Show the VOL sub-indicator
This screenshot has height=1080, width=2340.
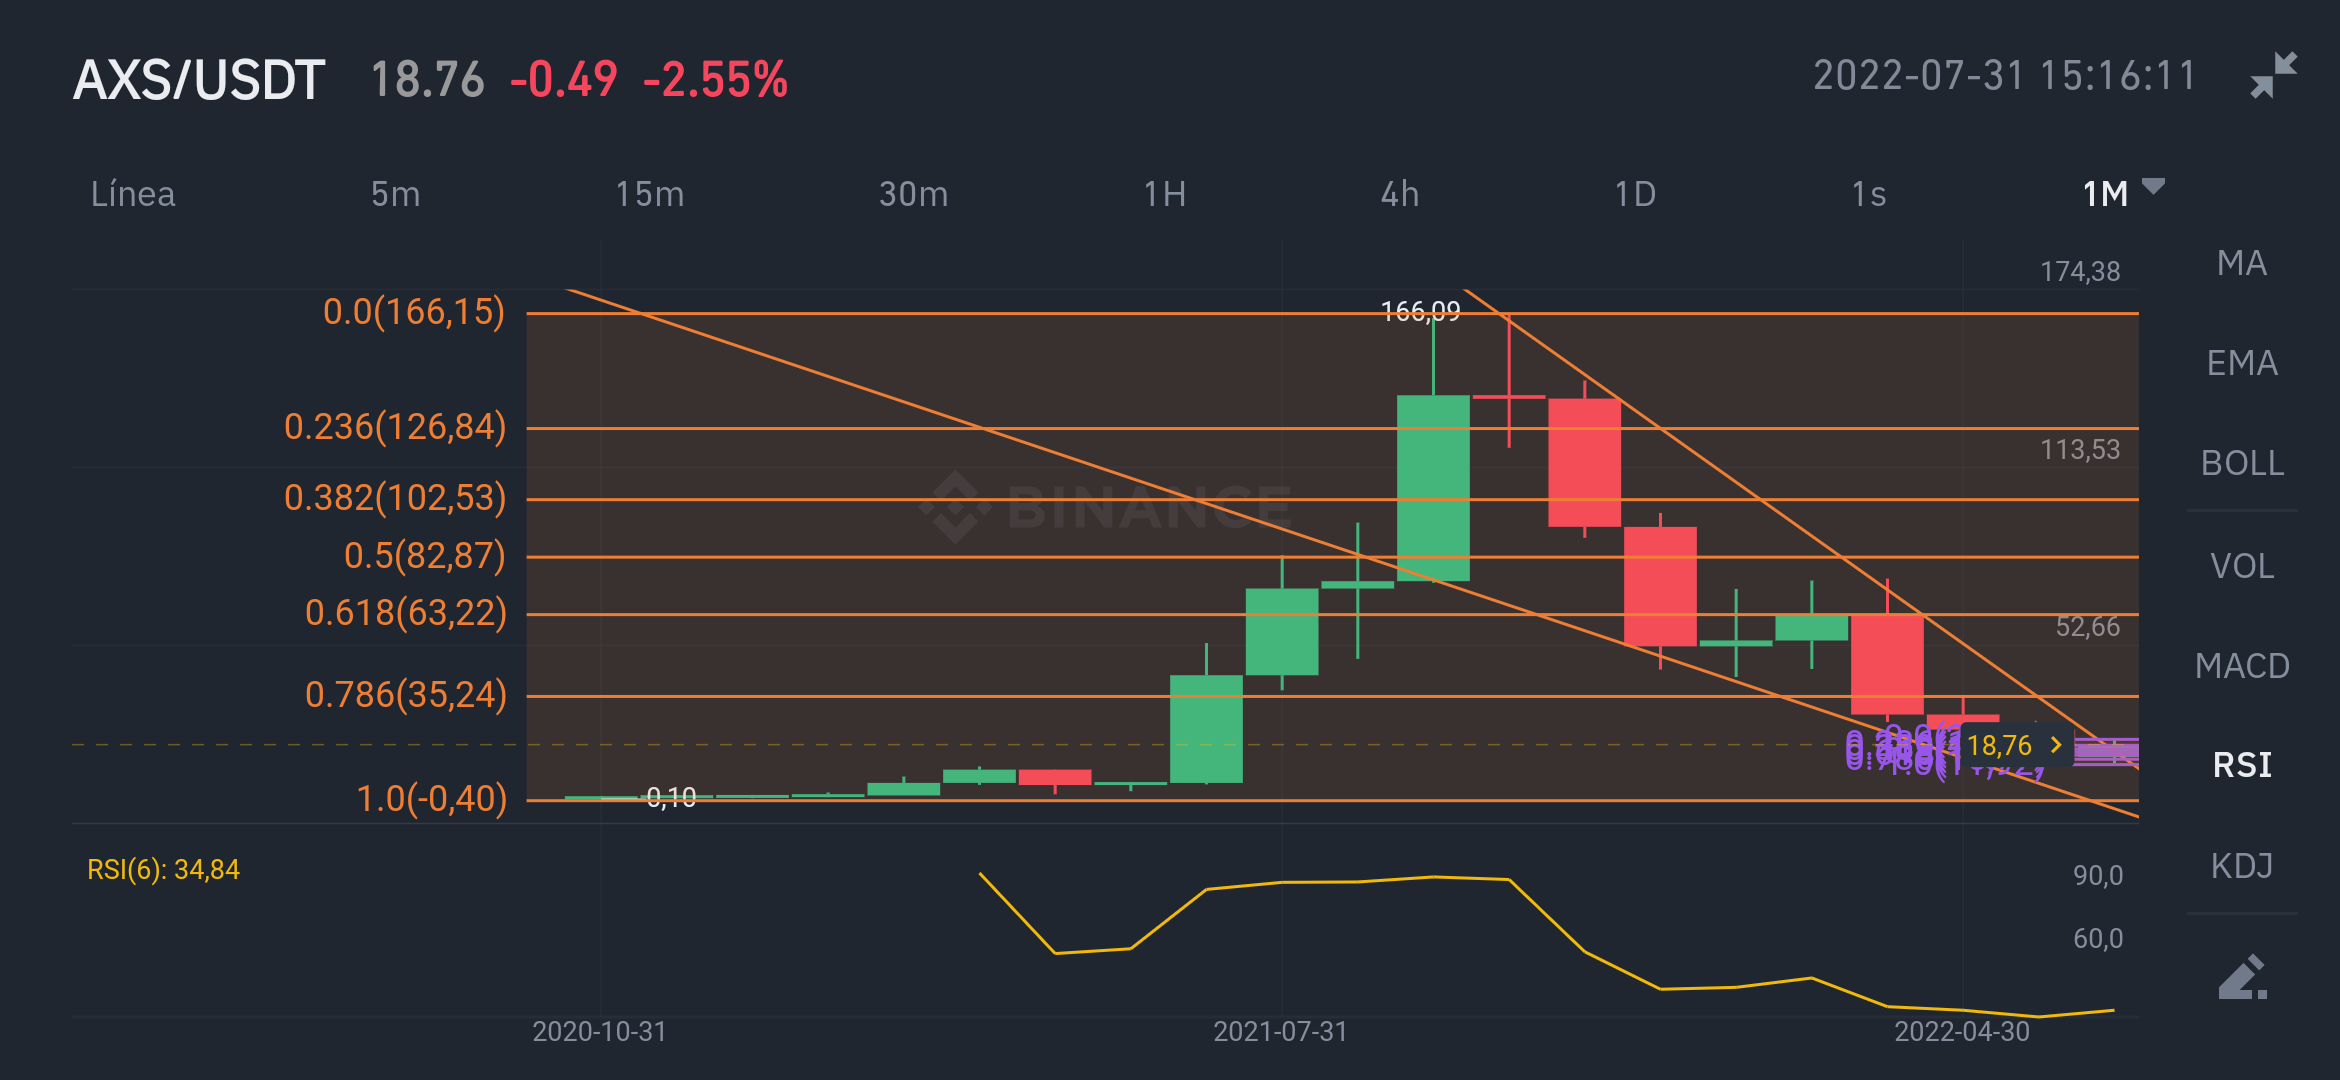2241,566
